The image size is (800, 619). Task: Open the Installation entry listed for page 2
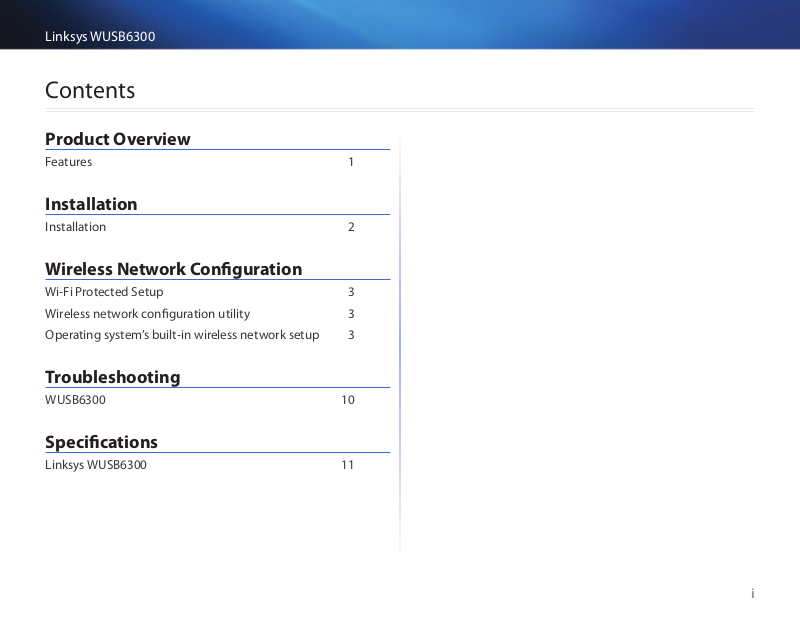pos(75,227)
